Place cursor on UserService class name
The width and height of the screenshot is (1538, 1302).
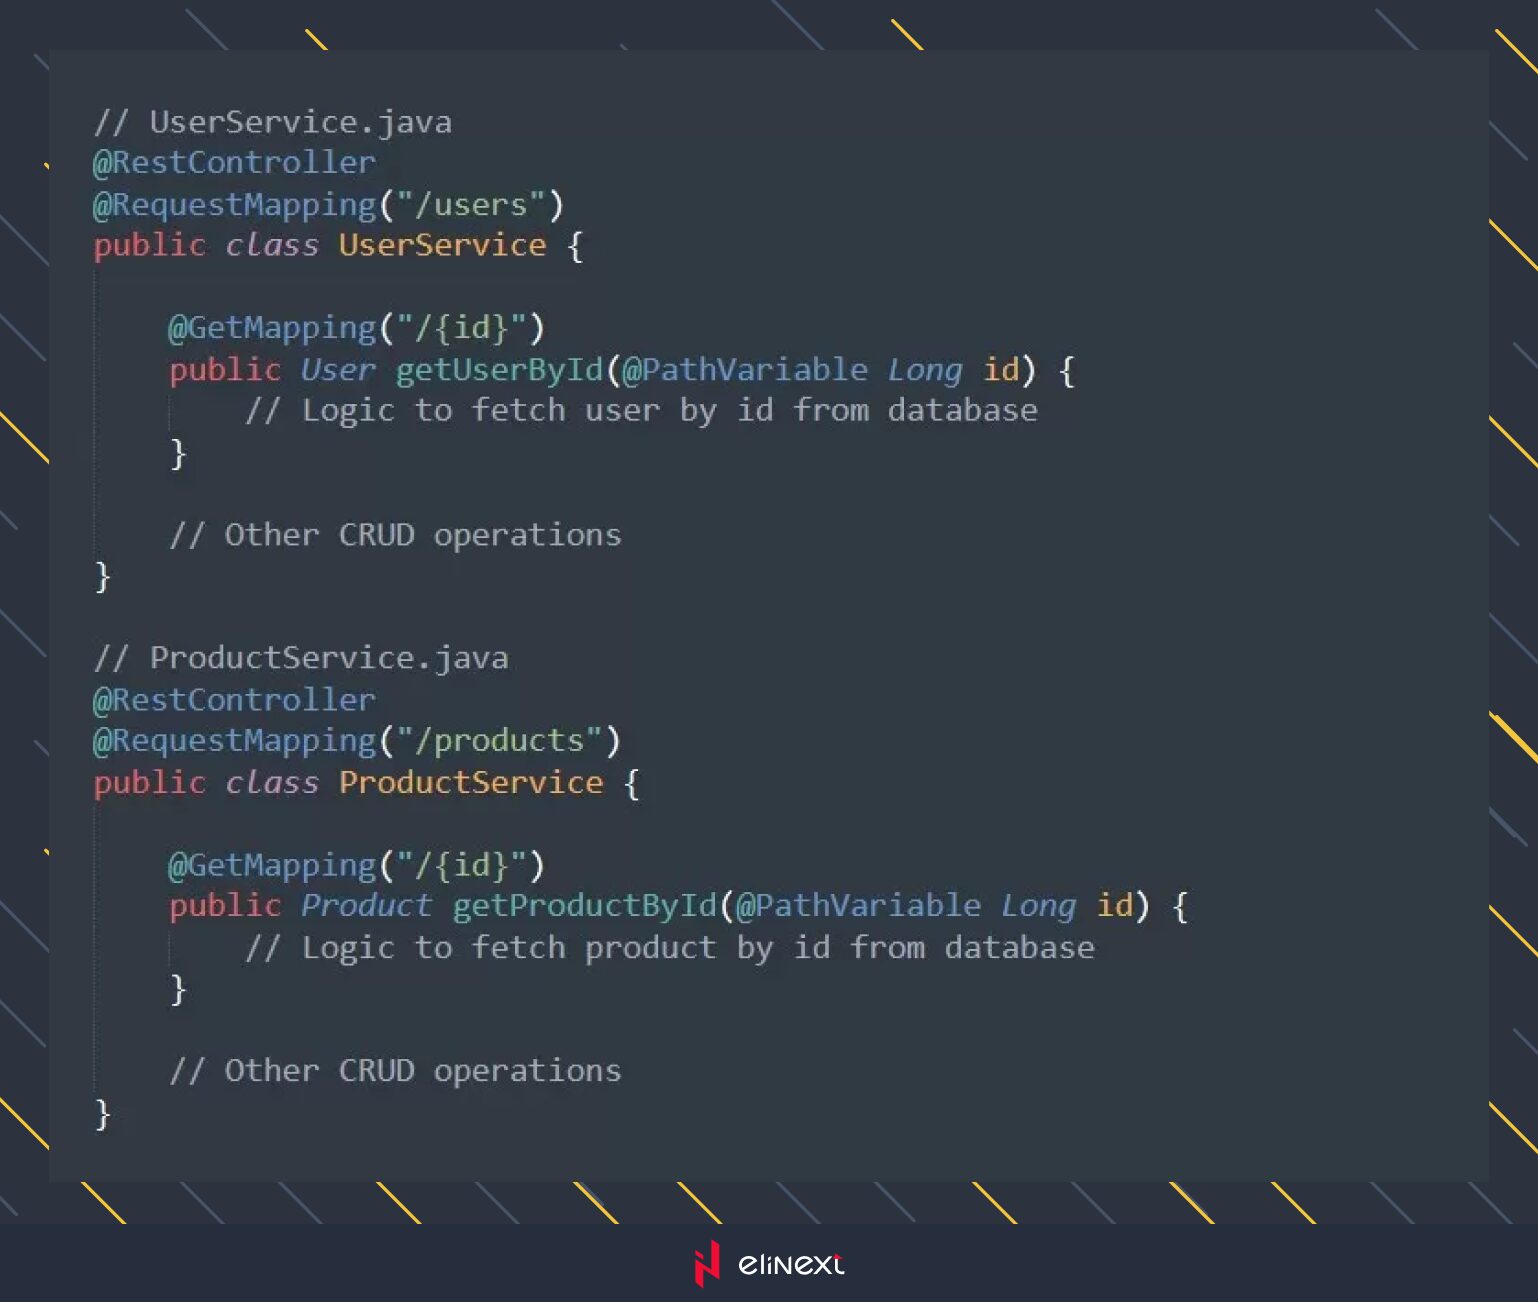[x=442, y=245]
